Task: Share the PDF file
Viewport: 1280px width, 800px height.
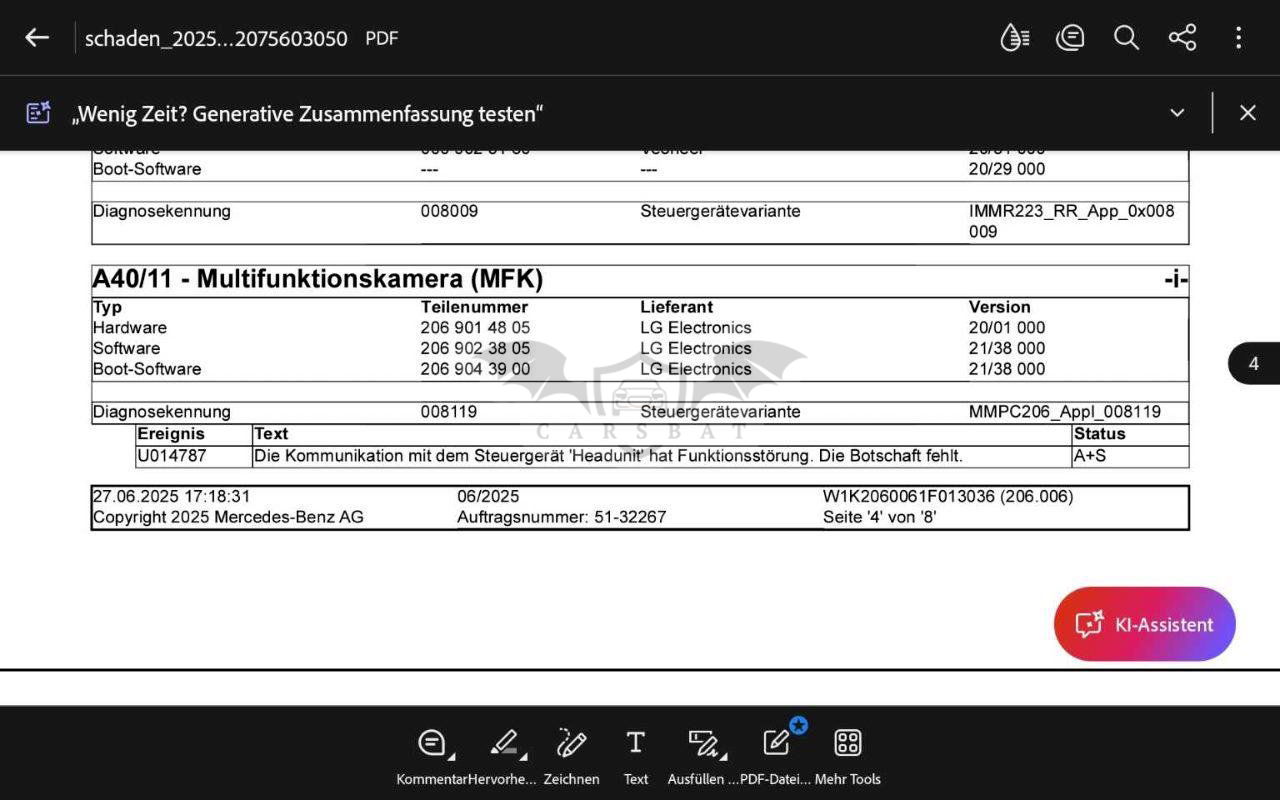Action: pos(1182,38)
